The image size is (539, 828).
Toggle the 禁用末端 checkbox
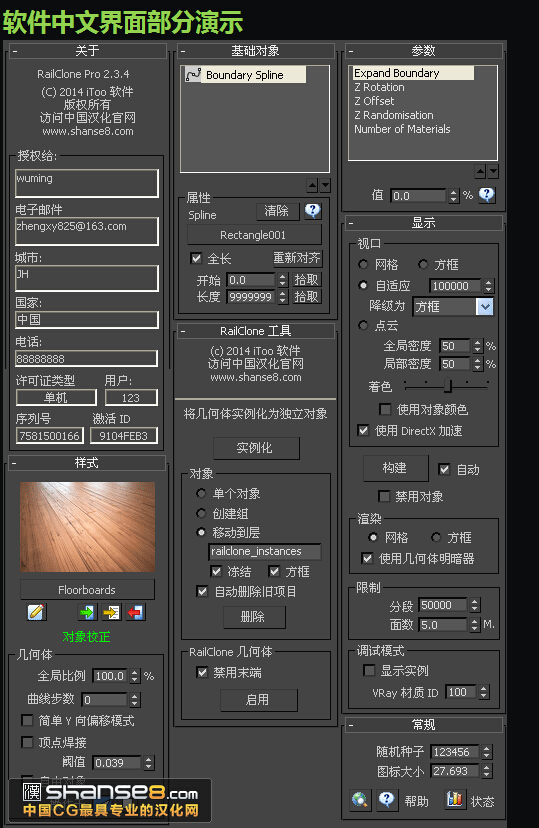[x=202, y=672]
